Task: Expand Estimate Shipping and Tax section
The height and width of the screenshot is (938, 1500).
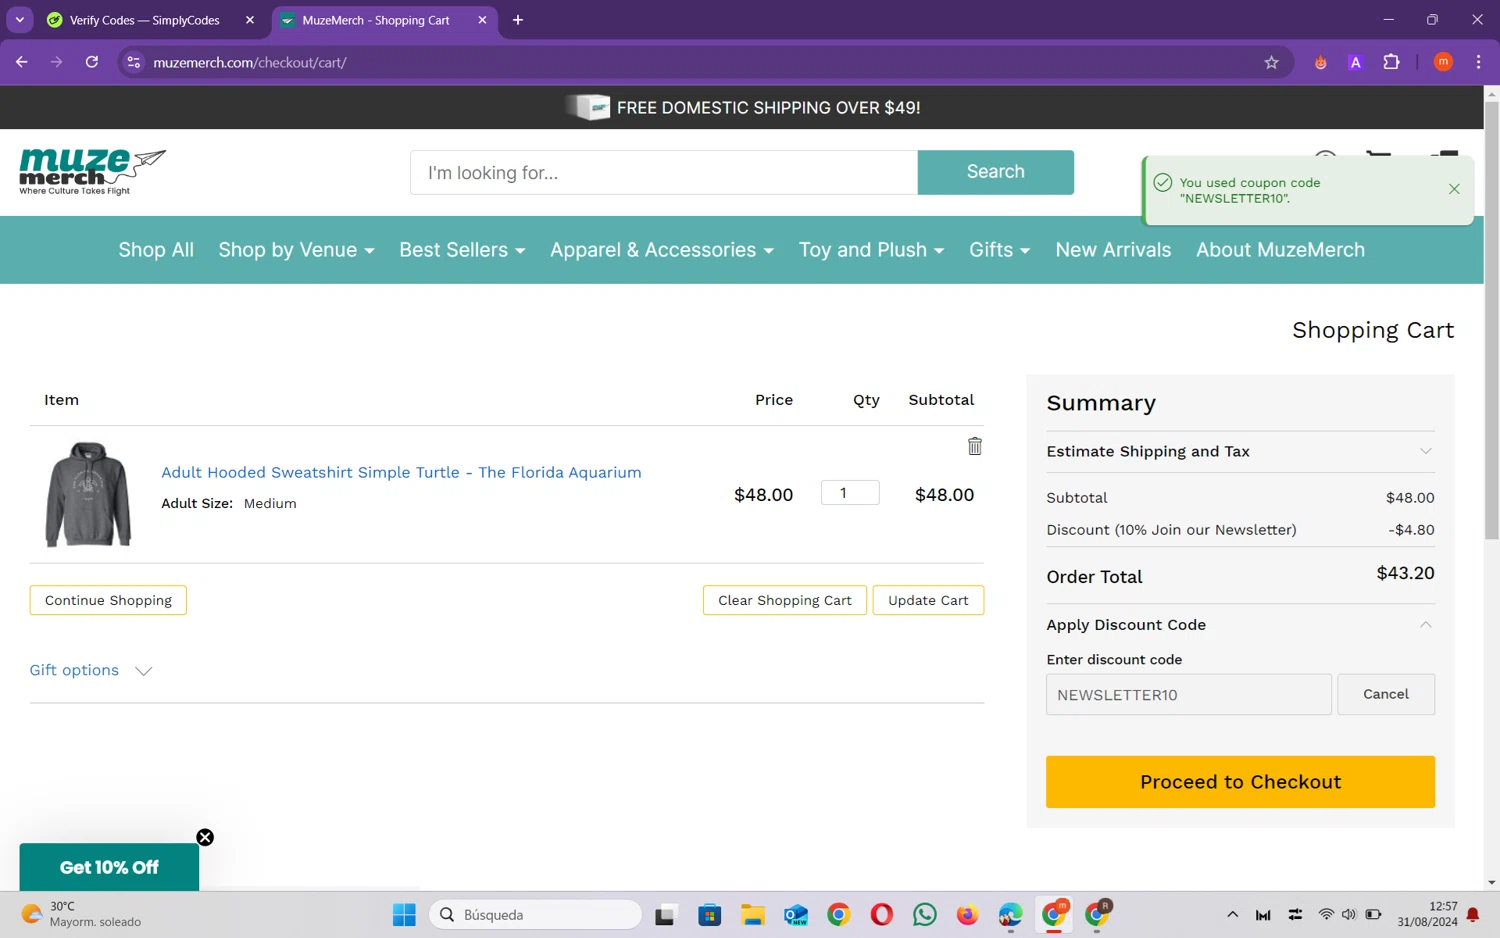Action: pos(1240,451)
